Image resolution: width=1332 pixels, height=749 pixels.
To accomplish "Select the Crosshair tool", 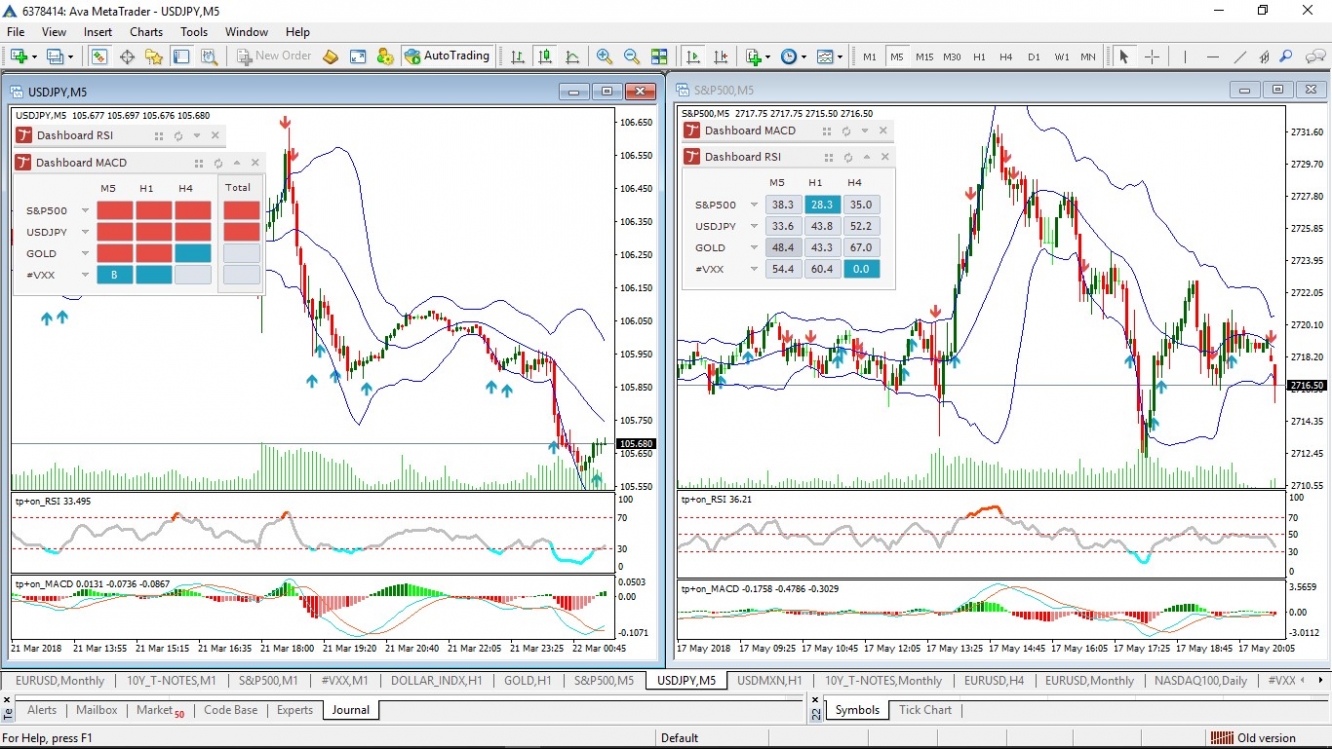I will coord(1152,57).
